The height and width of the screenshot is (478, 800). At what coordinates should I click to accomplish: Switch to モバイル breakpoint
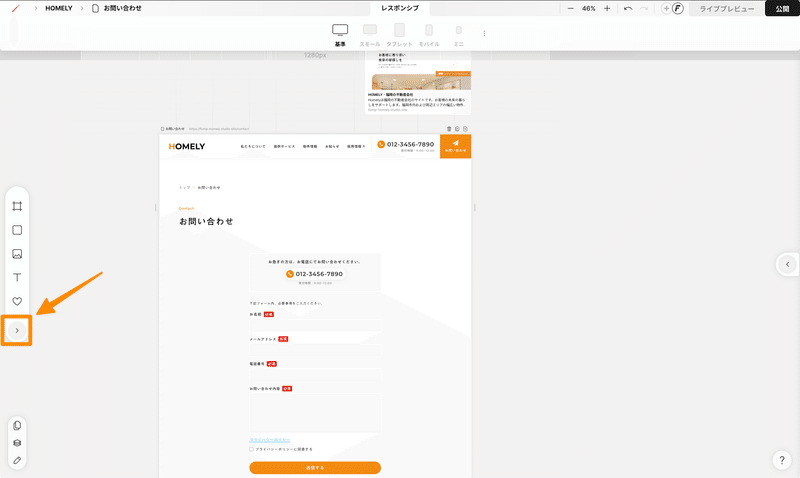(x=429, y=35)
